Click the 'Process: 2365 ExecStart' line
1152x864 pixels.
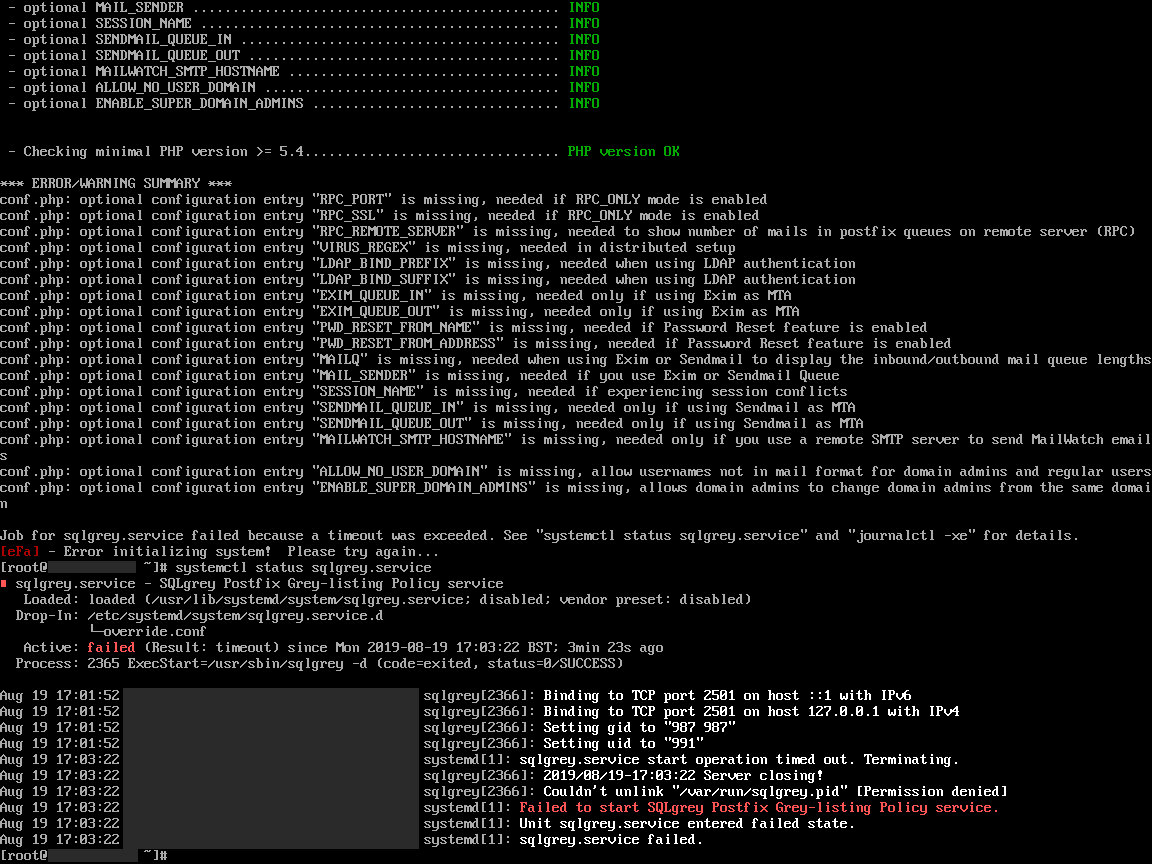pyautogui.click(x=320, y=663)
